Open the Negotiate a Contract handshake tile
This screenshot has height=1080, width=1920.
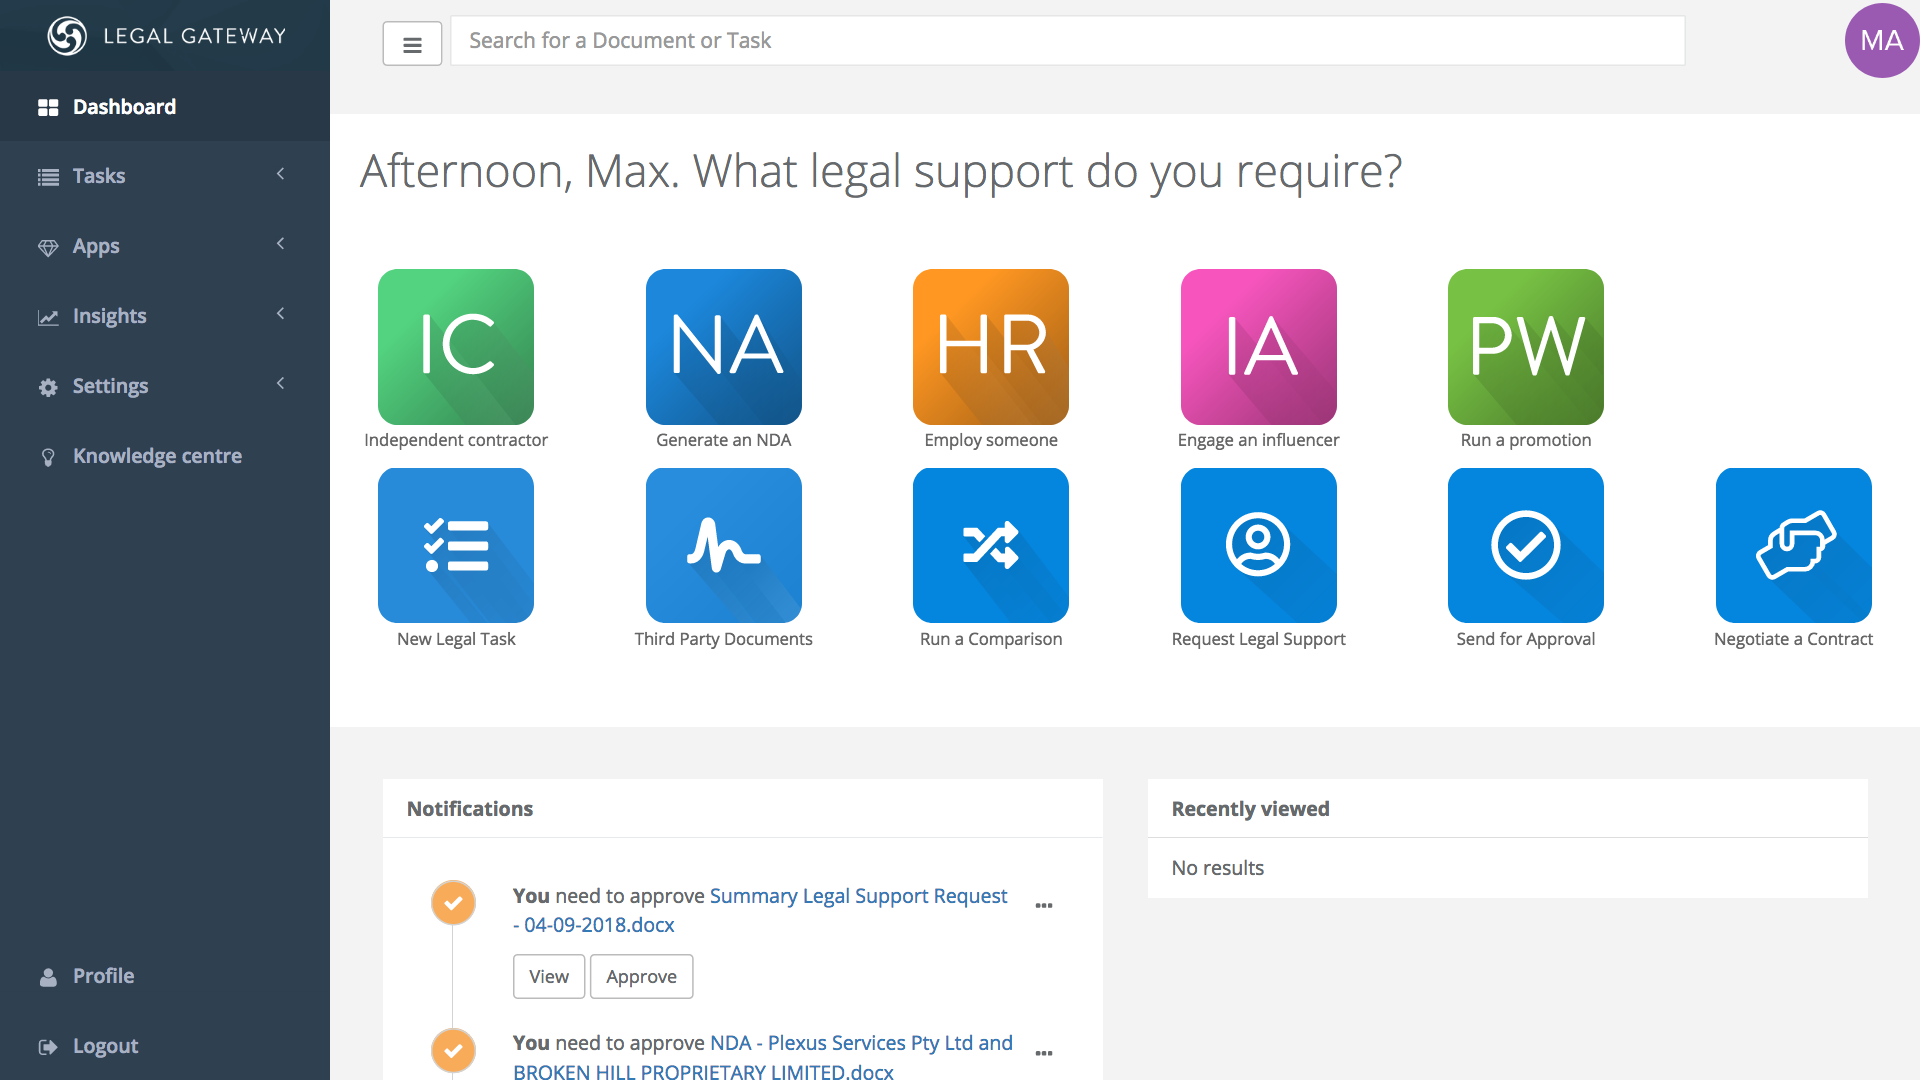pos(1793,545)
